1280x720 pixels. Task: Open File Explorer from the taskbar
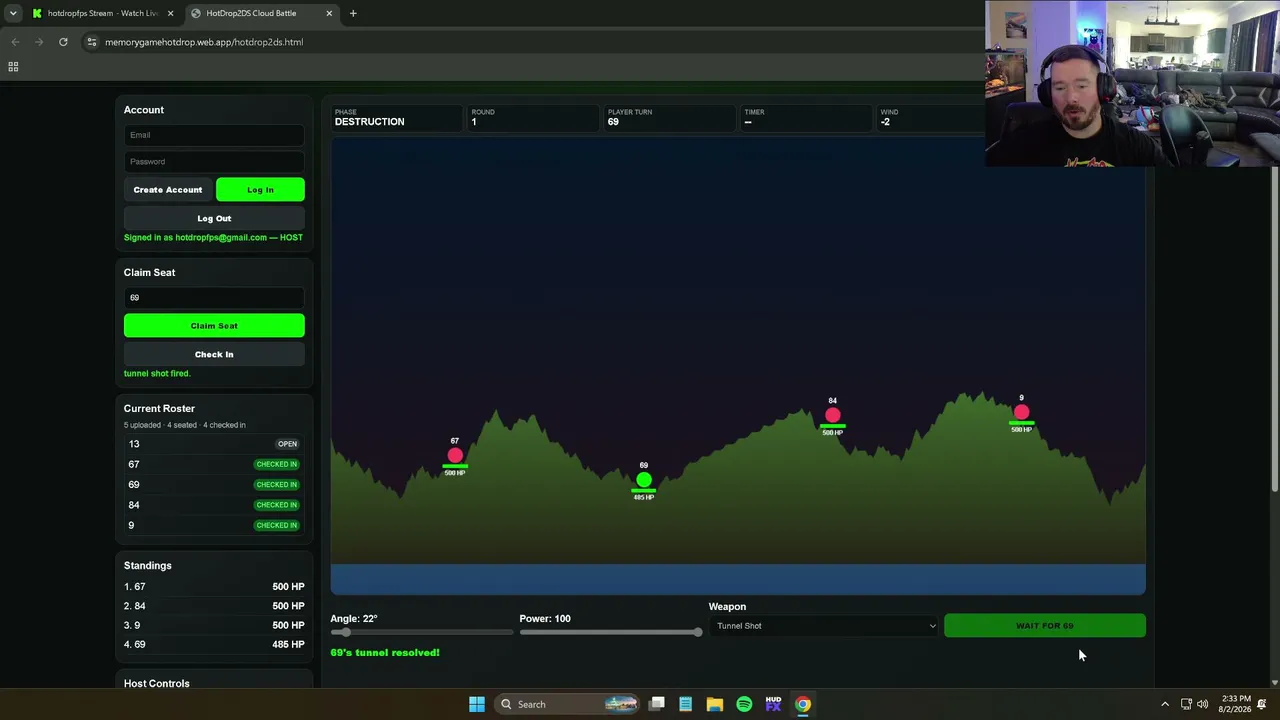715,704
